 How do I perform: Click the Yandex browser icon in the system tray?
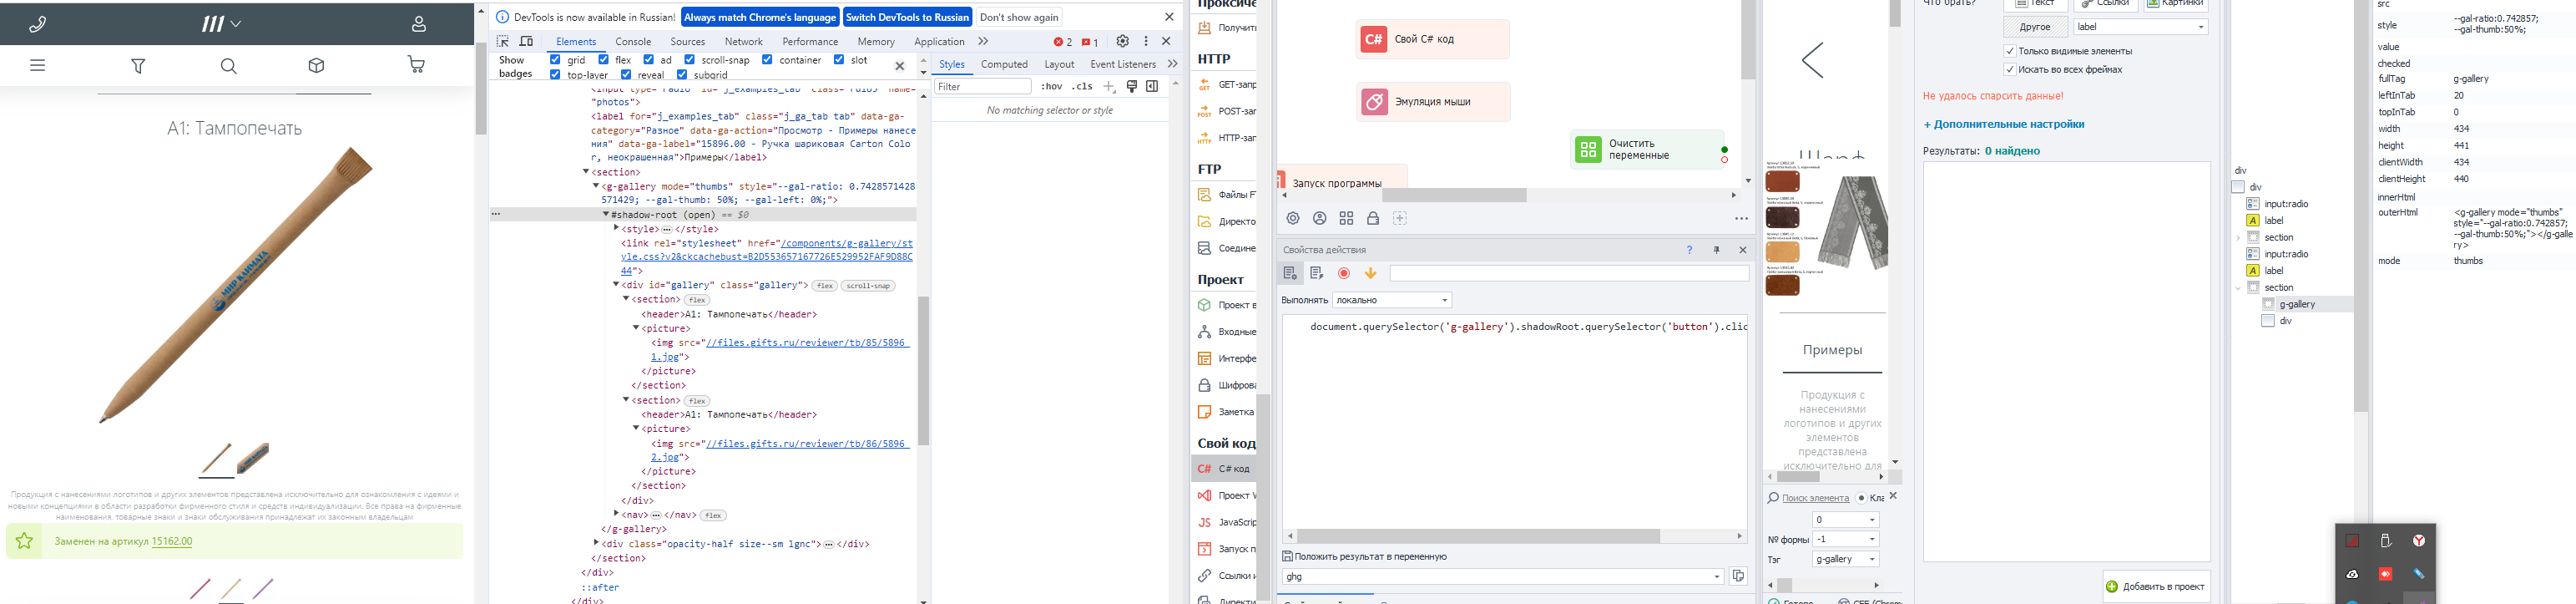2418,541
